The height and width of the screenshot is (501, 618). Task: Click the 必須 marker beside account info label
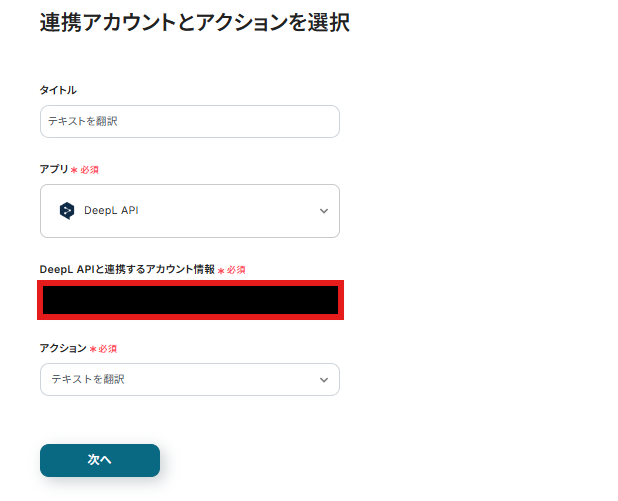236,270
